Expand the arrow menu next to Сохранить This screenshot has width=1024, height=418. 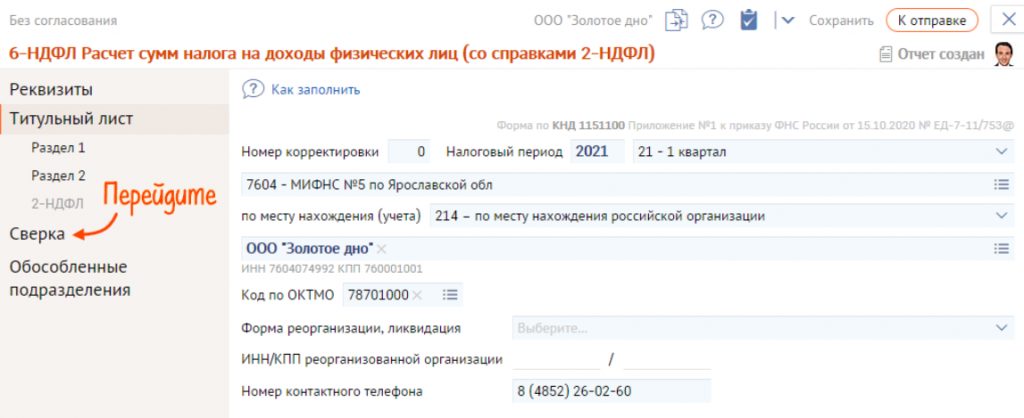pyautogui.click(x=787, y=20)
